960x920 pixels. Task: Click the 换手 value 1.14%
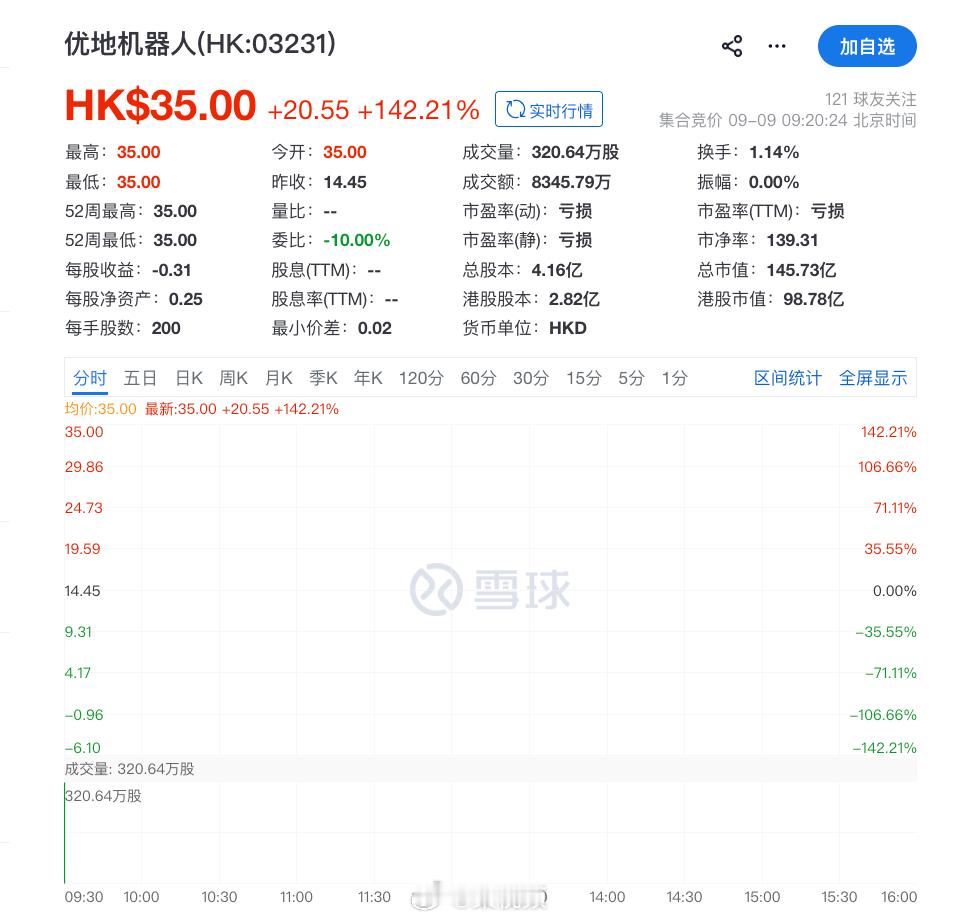pos(774,152)
